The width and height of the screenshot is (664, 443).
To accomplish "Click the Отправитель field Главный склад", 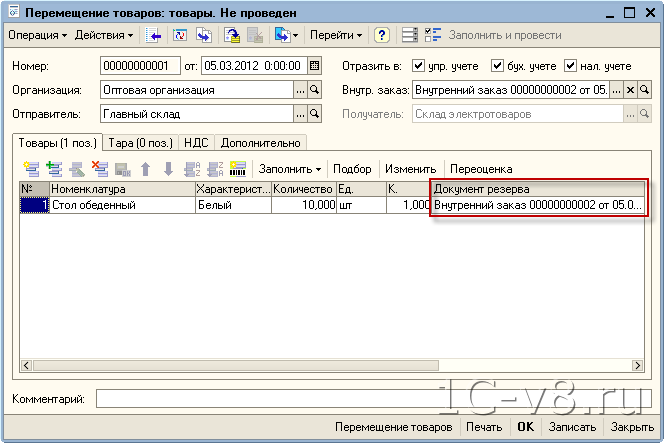I will click(x=197, y=114).
